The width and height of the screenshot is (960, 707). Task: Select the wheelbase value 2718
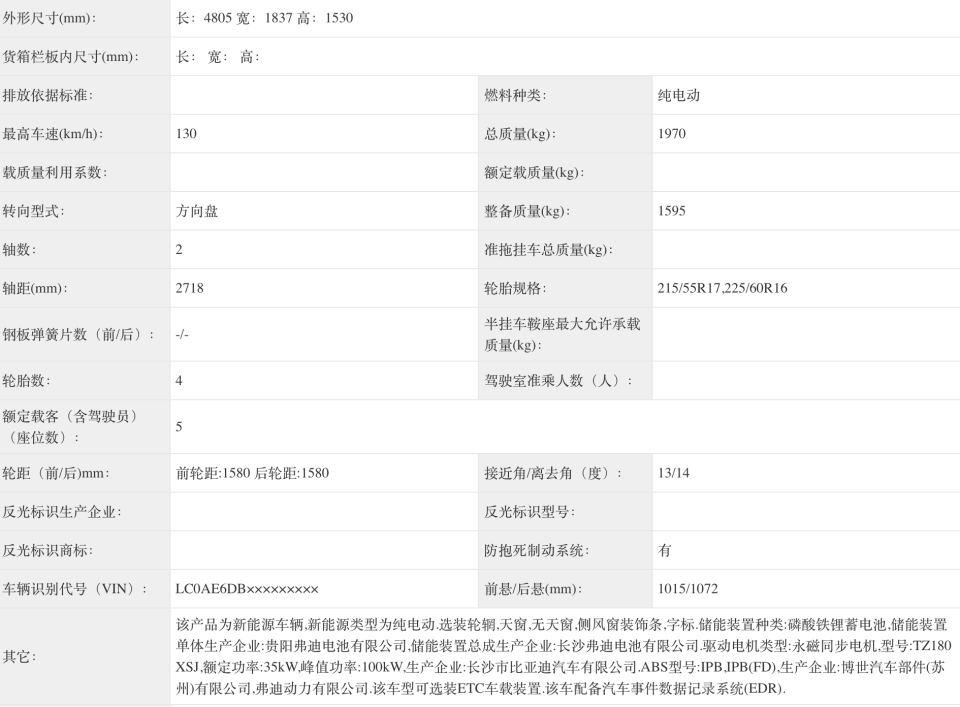[x=189, y=288]
